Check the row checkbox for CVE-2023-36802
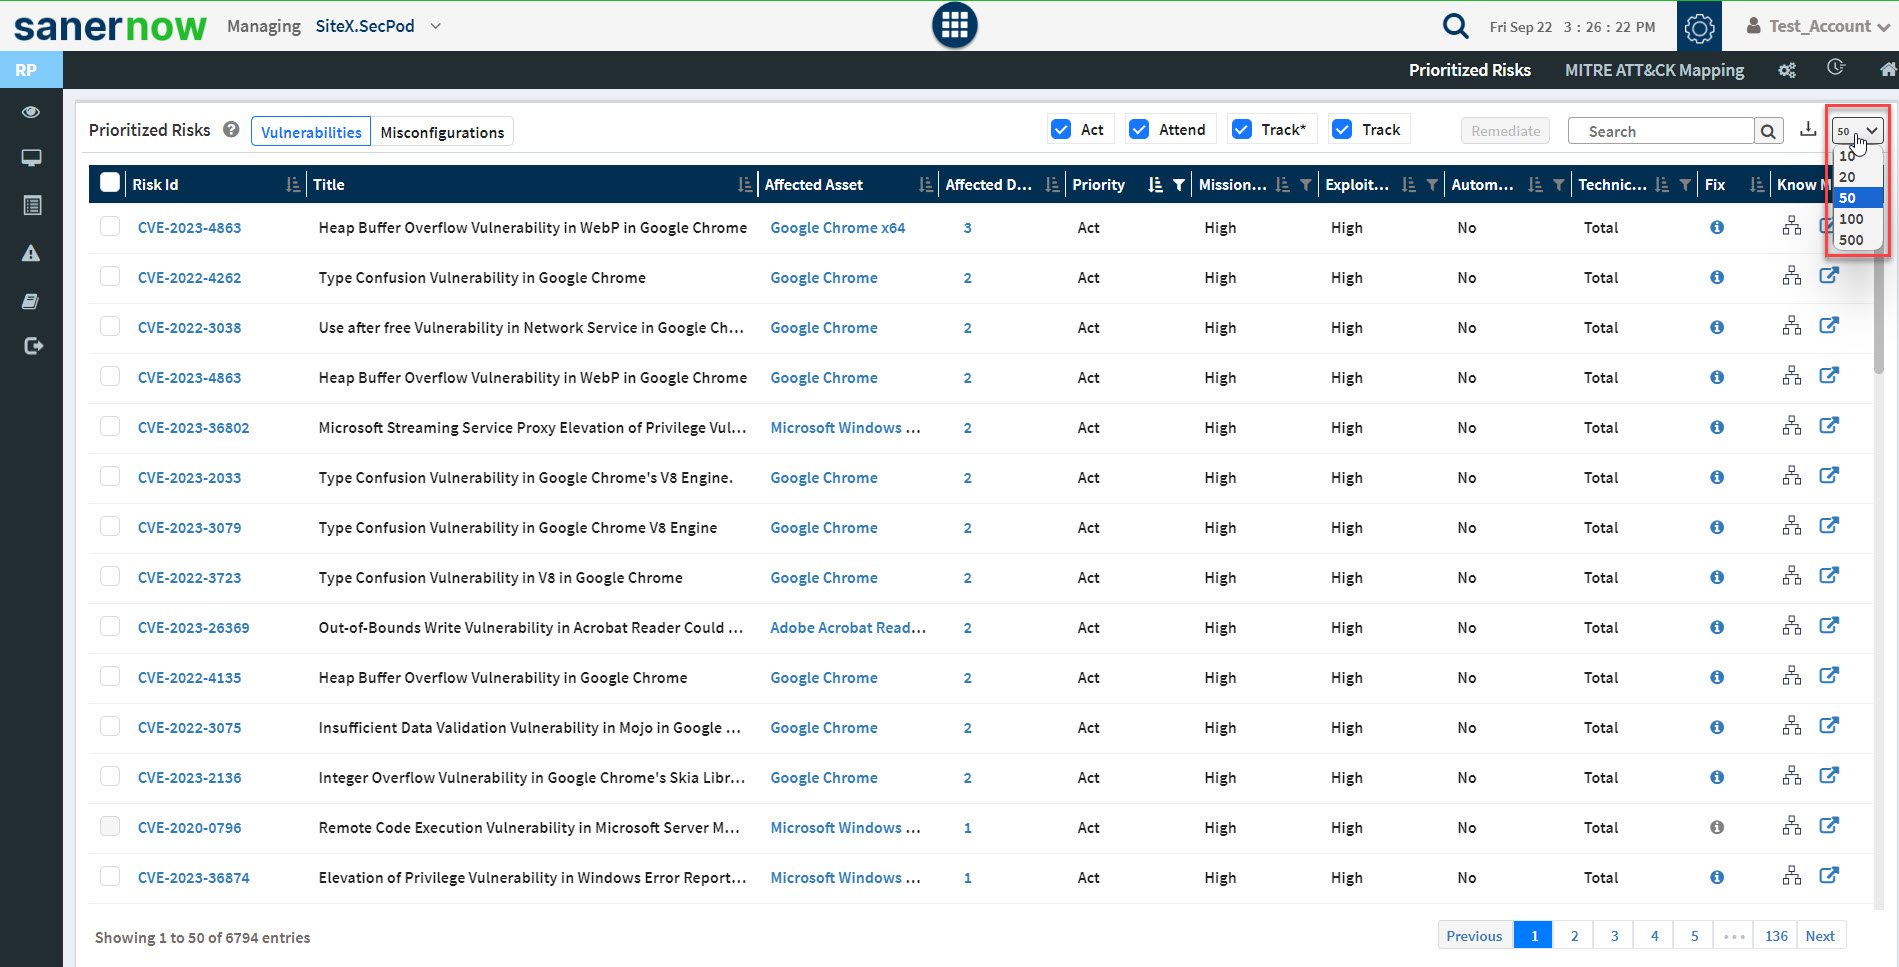This screenshot has width=1899, height=967. tap(110, 426)
